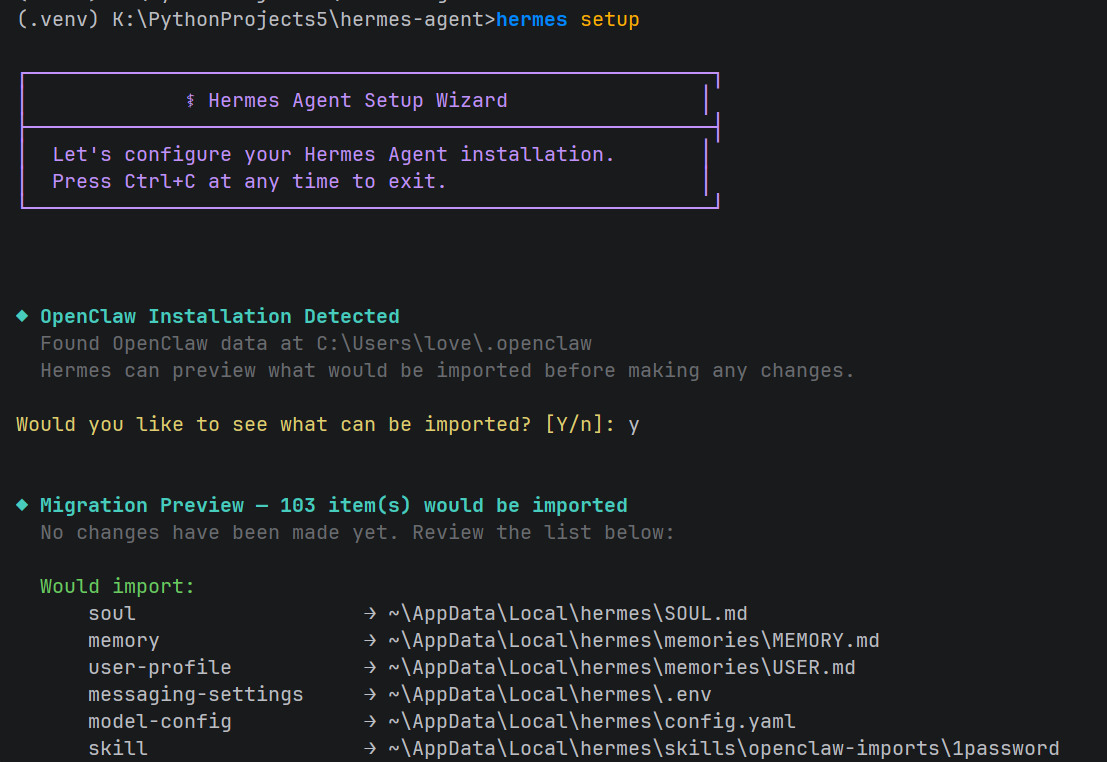Image resolution: width=1107 pixels, height=762 pixels.
Task: Click the 'Would you like to see what can be imported?' prompt
Action: pyautogui.click(x=273, y=424)
